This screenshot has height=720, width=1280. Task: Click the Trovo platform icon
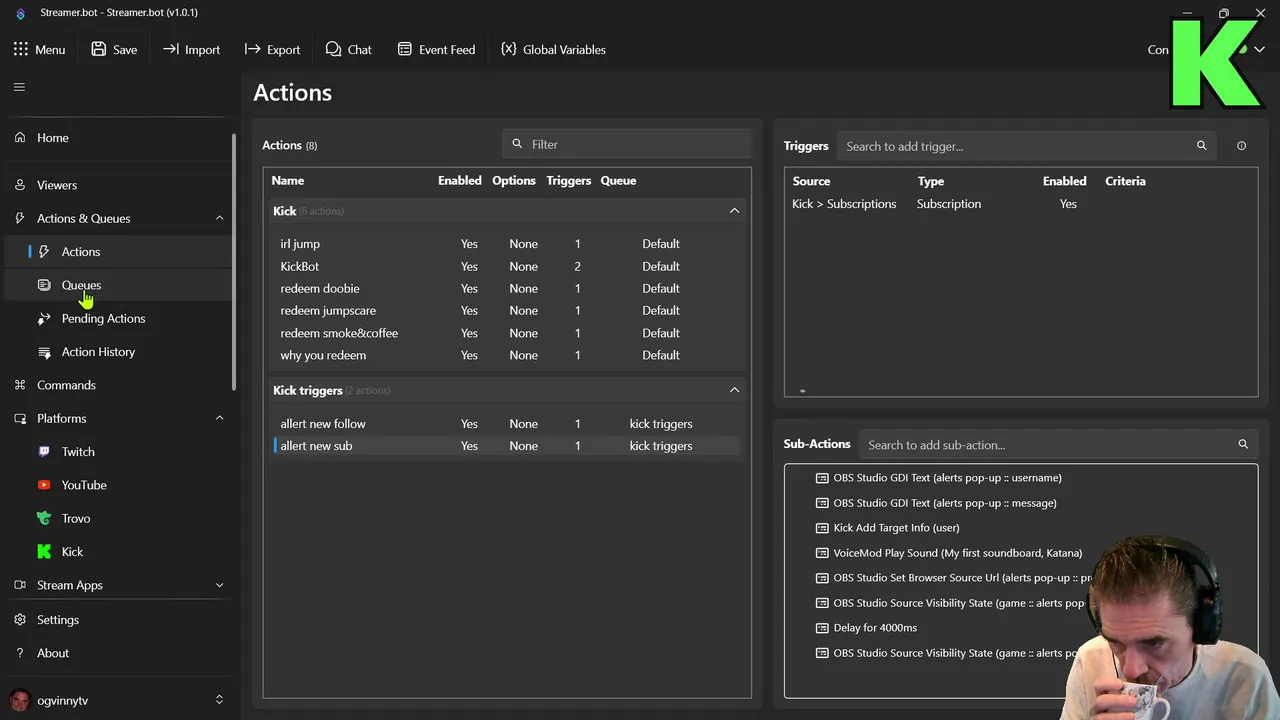click(x=44, y=518)
